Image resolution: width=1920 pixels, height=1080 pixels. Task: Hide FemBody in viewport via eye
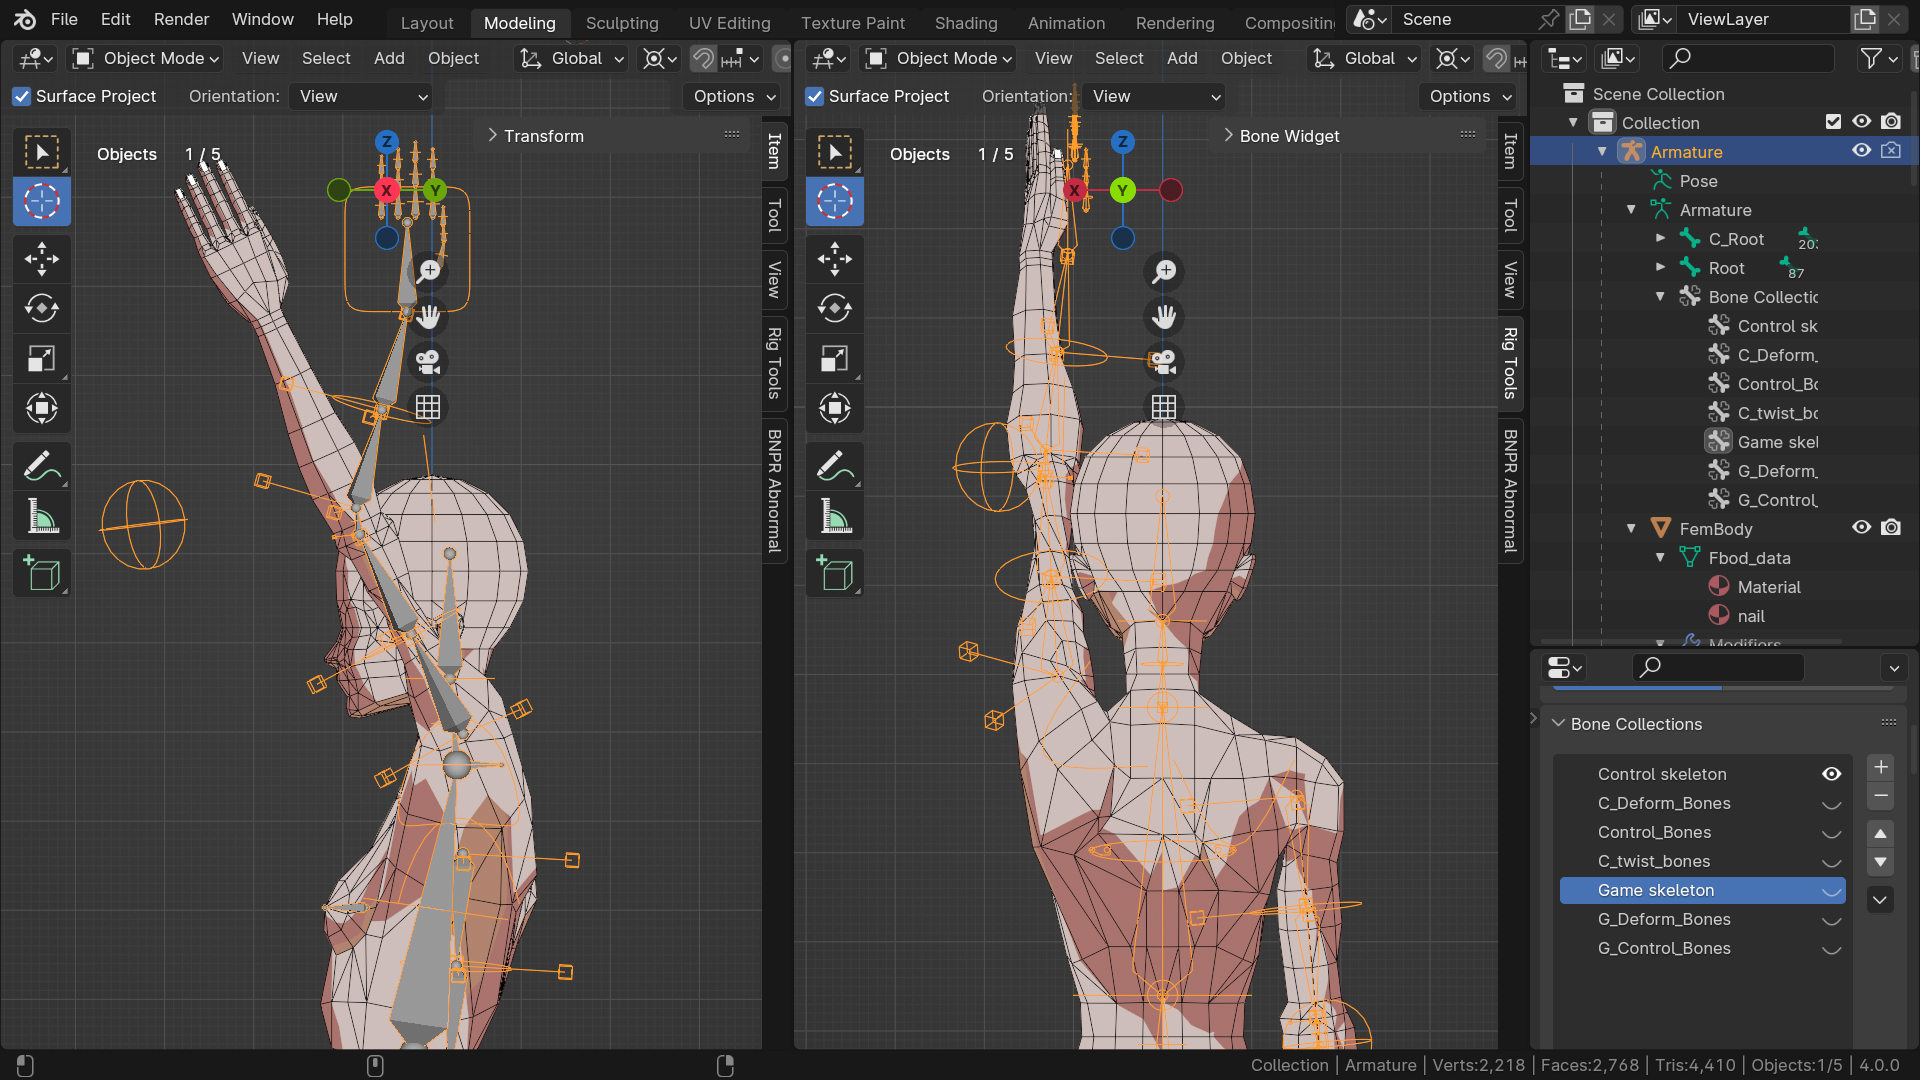coord(1861,527)
